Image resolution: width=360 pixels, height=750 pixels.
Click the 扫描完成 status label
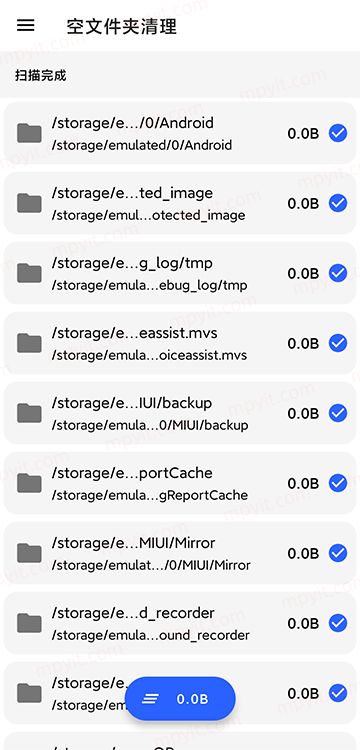coord(40,75)
